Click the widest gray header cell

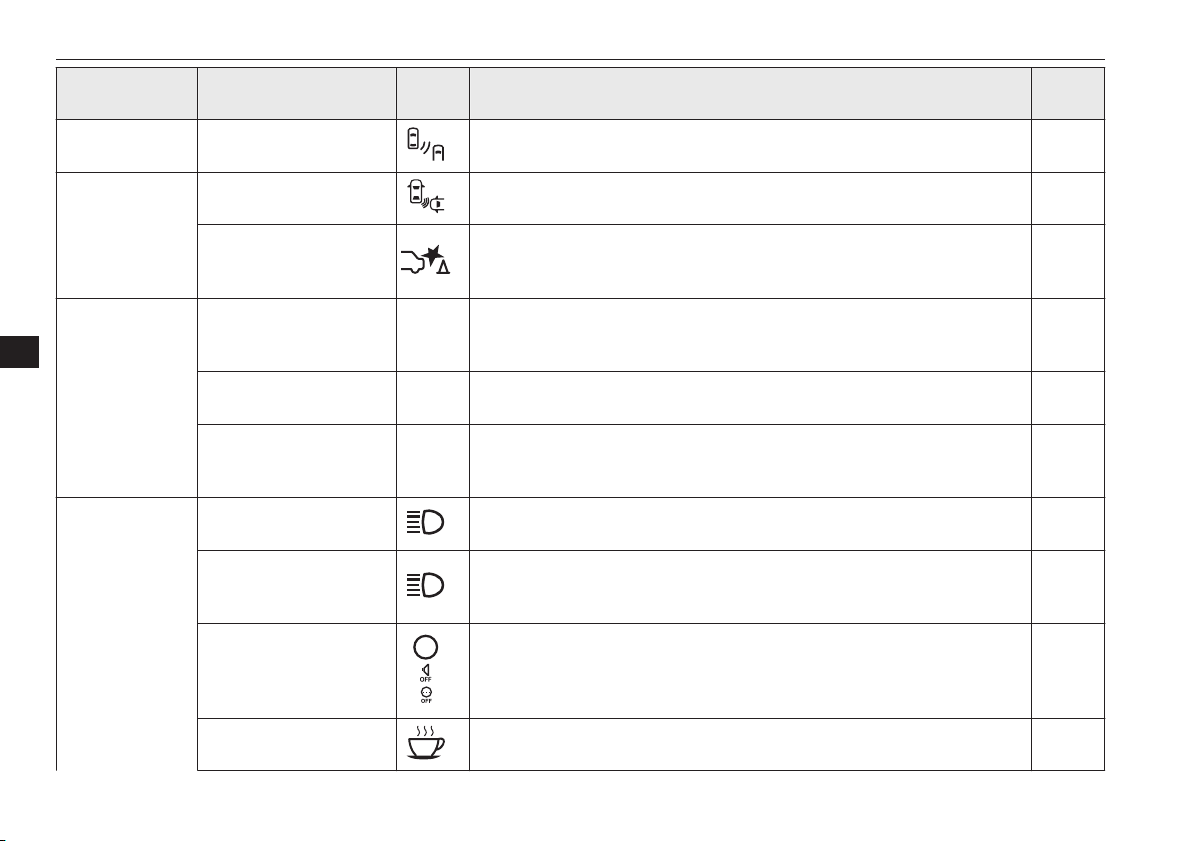pyautogui.click(x=750, y=93)
